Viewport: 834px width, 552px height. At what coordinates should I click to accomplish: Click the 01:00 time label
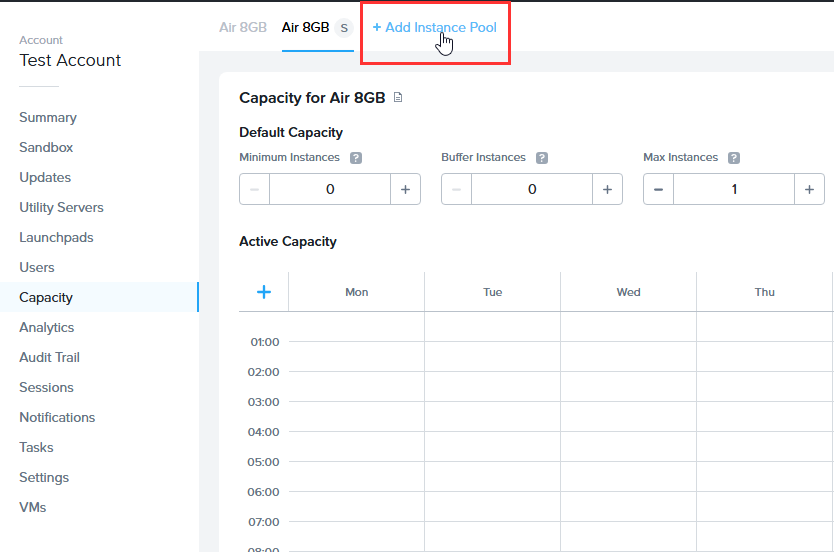(264, 342)
